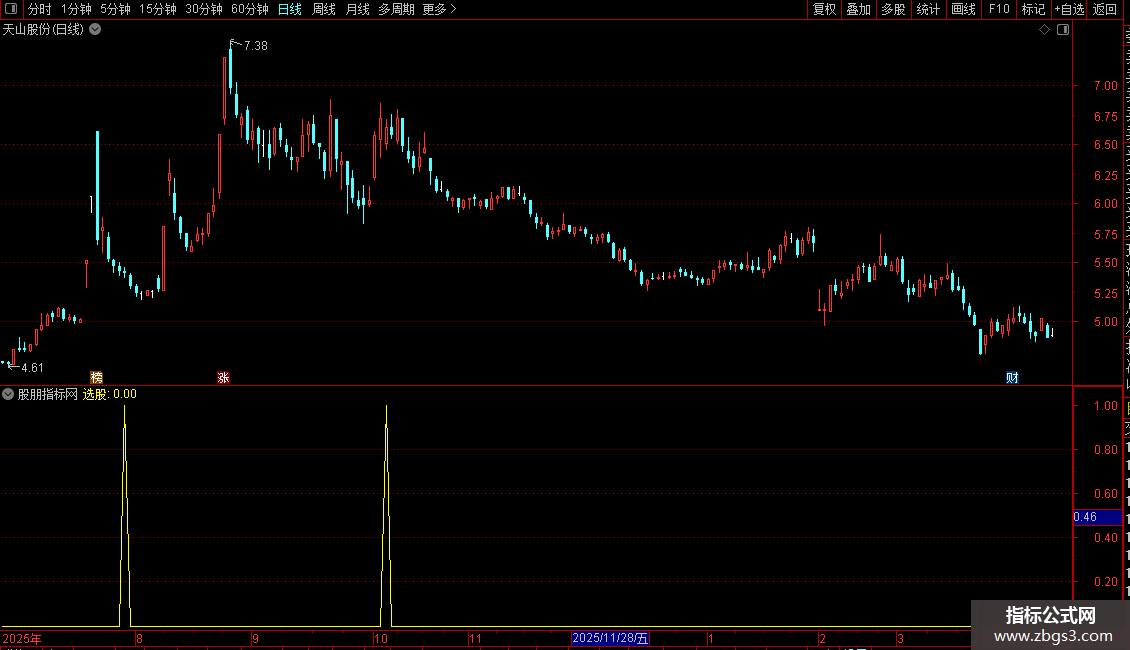Image resolution: width=1130 pixels, height=650 pixels.
Task: Add stock with +自选 button
Action: point(1069,9)
